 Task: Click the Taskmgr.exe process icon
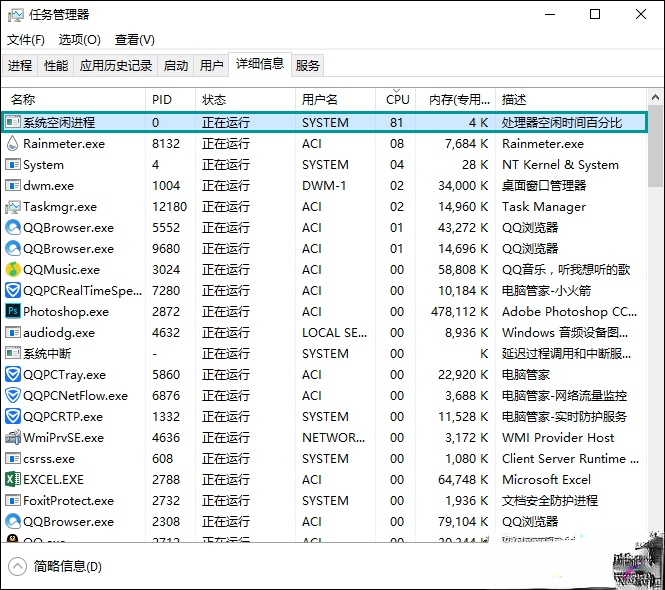13,207
